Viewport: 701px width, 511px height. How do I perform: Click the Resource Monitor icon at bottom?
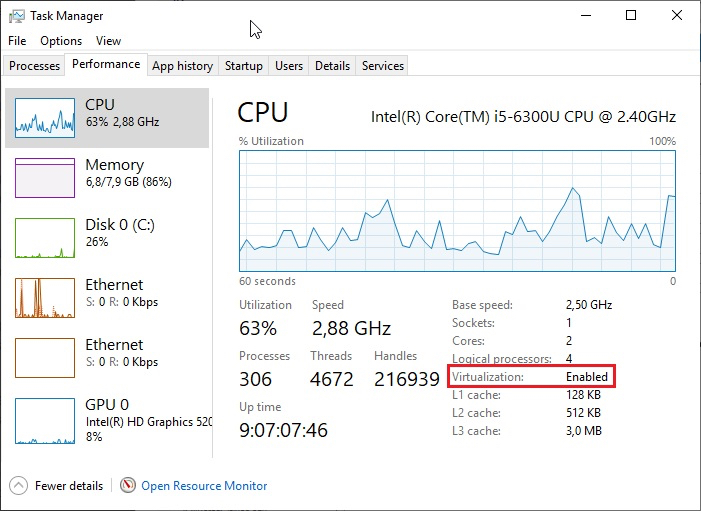click(128, 486)
